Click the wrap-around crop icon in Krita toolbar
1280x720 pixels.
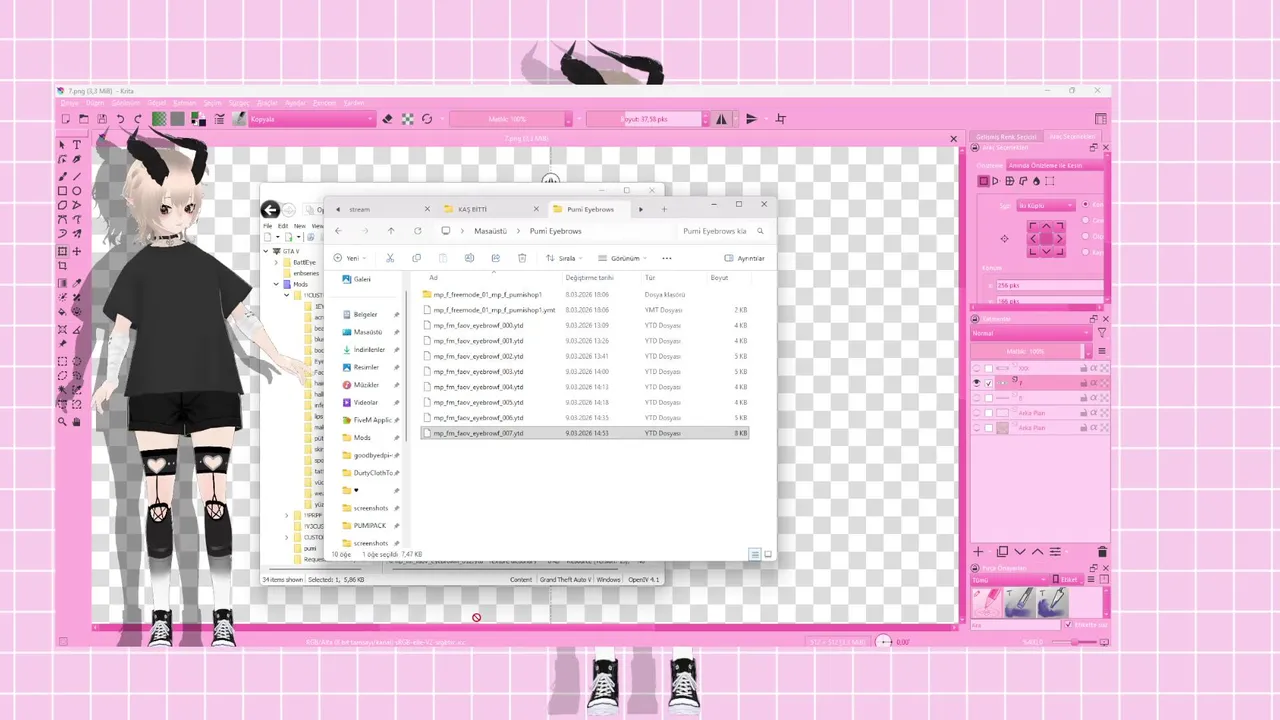781,119
